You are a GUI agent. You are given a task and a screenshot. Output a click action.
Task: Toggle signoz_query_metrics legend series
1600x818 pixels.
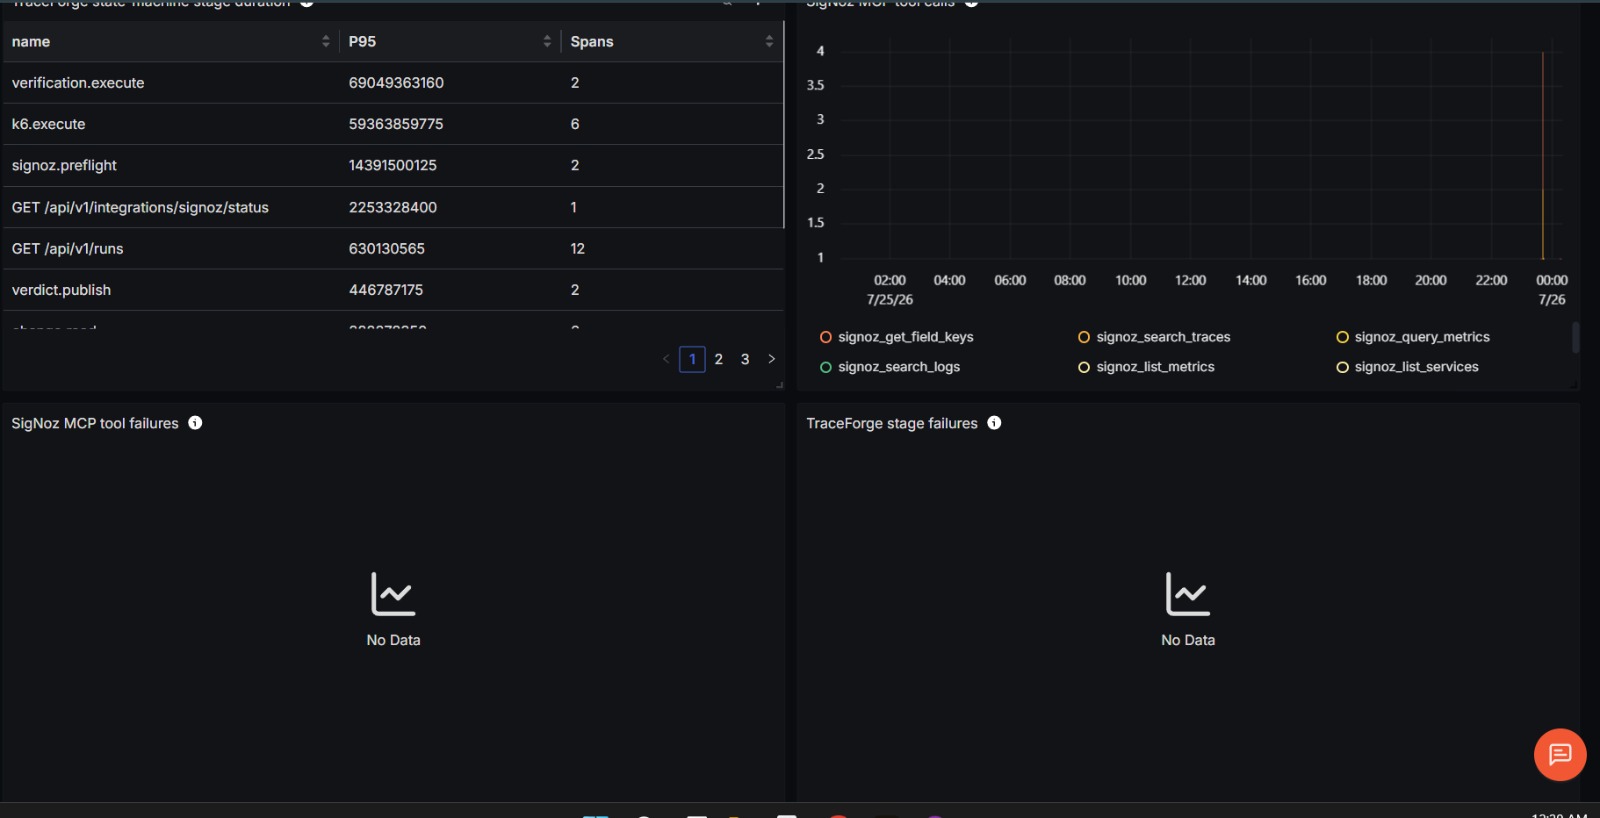point(1413,337)
